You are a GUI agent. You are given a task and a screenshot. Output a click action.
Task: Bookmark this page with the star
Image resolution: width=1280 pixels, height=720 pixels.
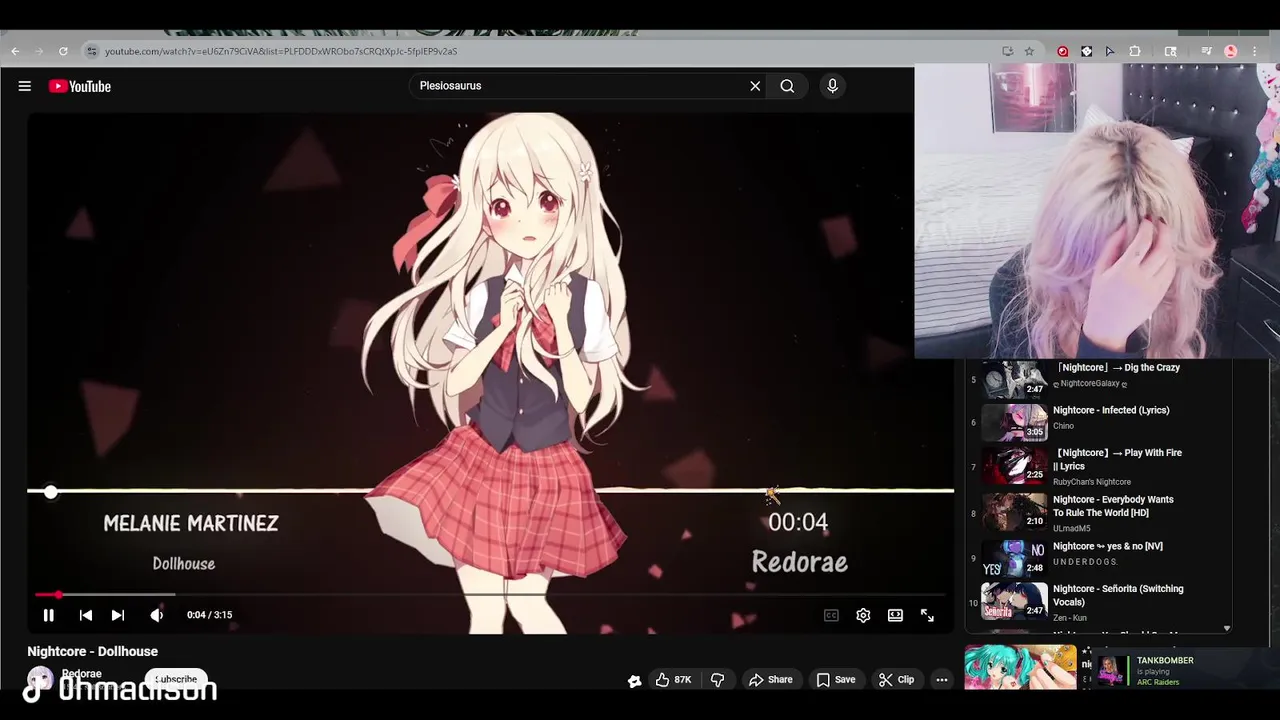click(x=1029, y=51)
